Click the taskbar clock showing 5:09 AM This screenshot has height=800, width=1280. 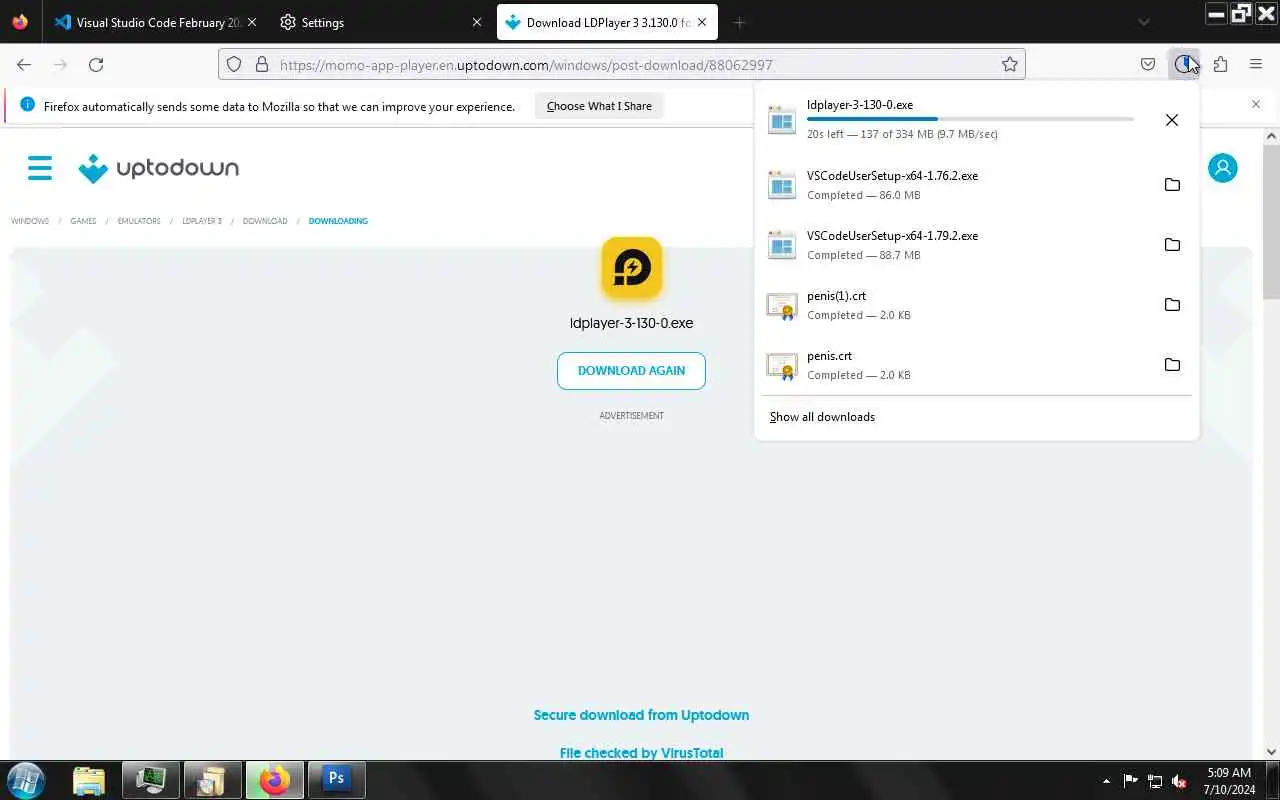coord(1229,780)
